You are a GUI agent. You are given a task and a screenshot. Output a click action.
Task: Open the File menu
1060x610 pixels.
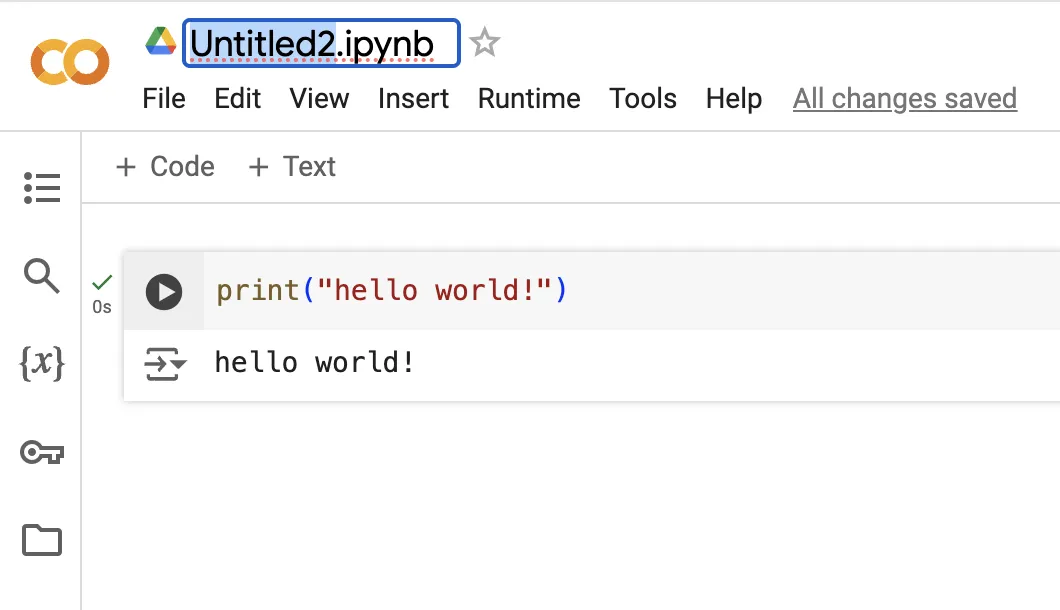164,99
